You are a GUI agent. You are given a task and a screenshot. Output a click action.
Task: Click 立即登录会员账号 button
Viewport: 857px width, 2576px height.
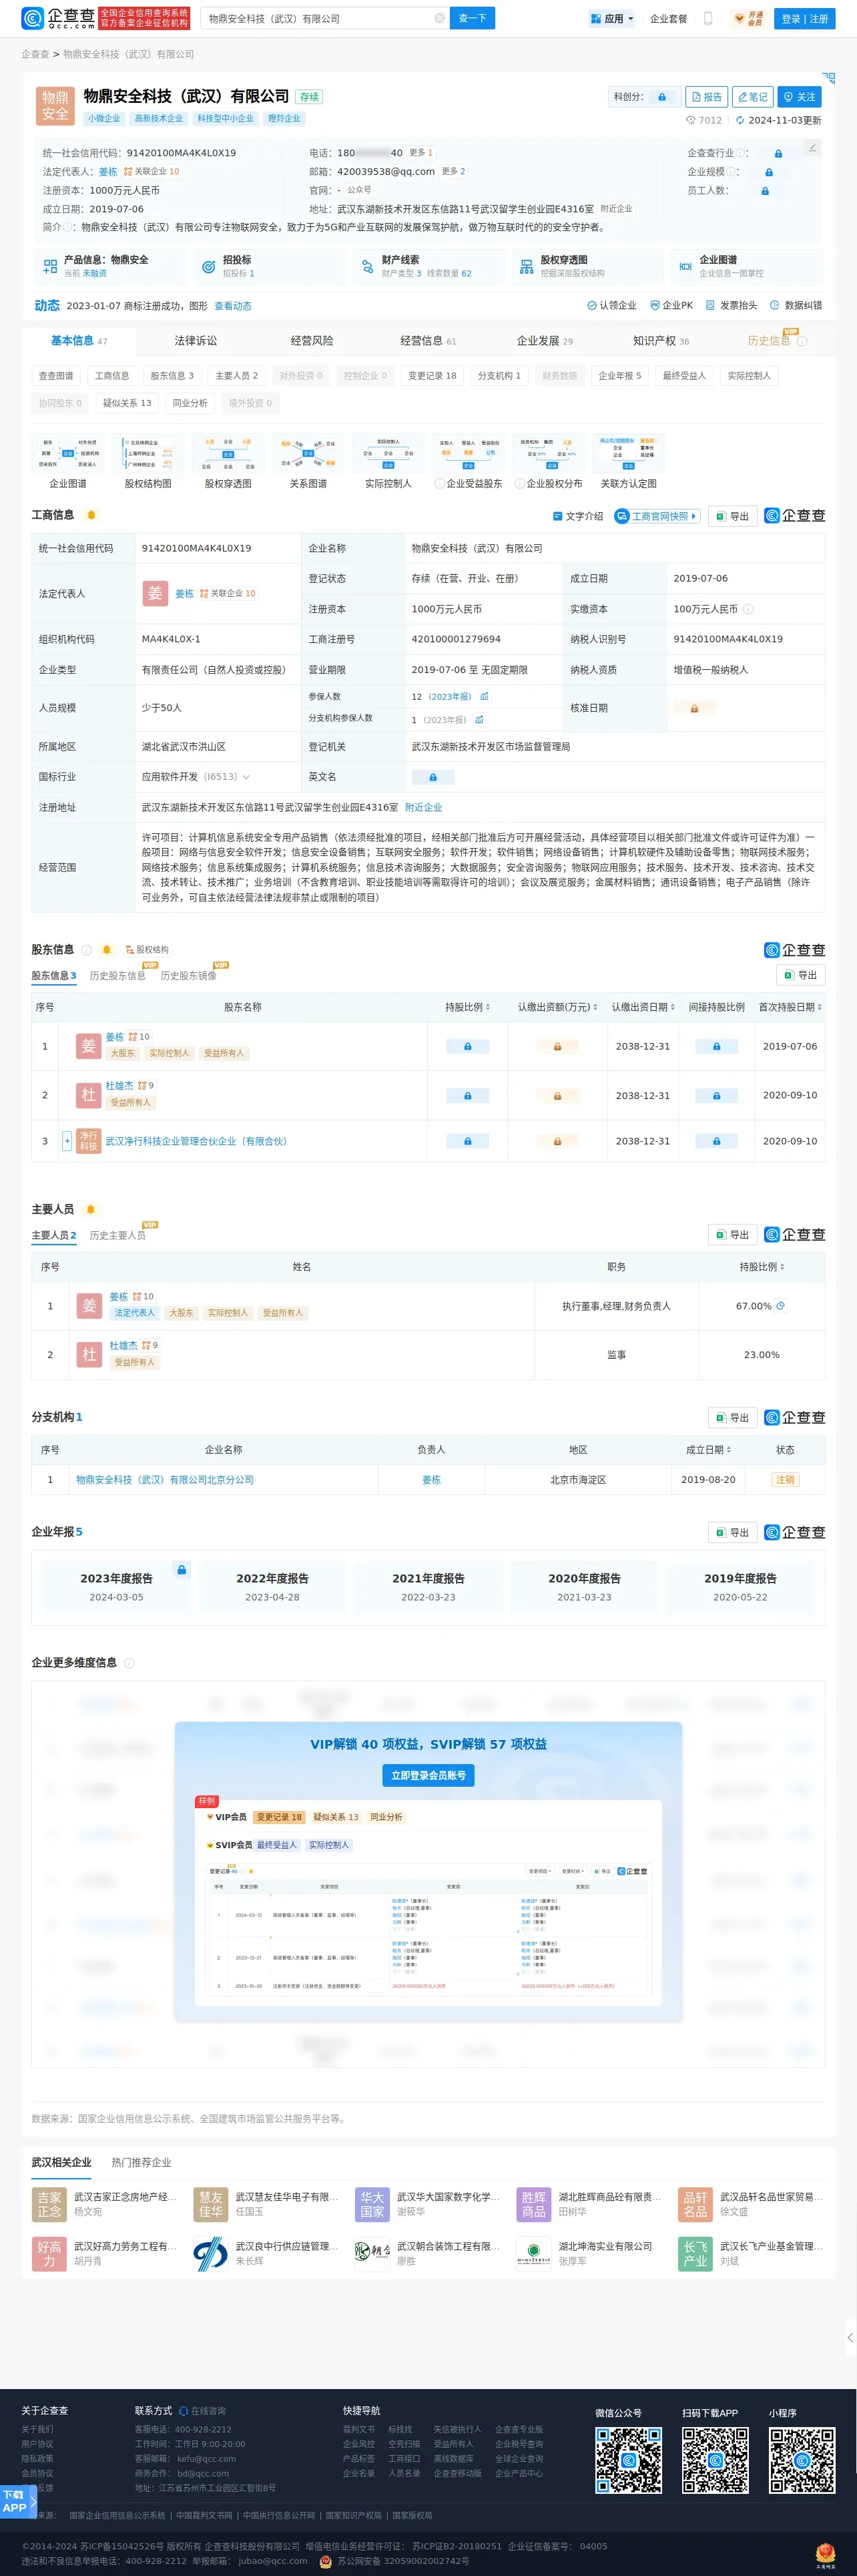coord(428,1775)
